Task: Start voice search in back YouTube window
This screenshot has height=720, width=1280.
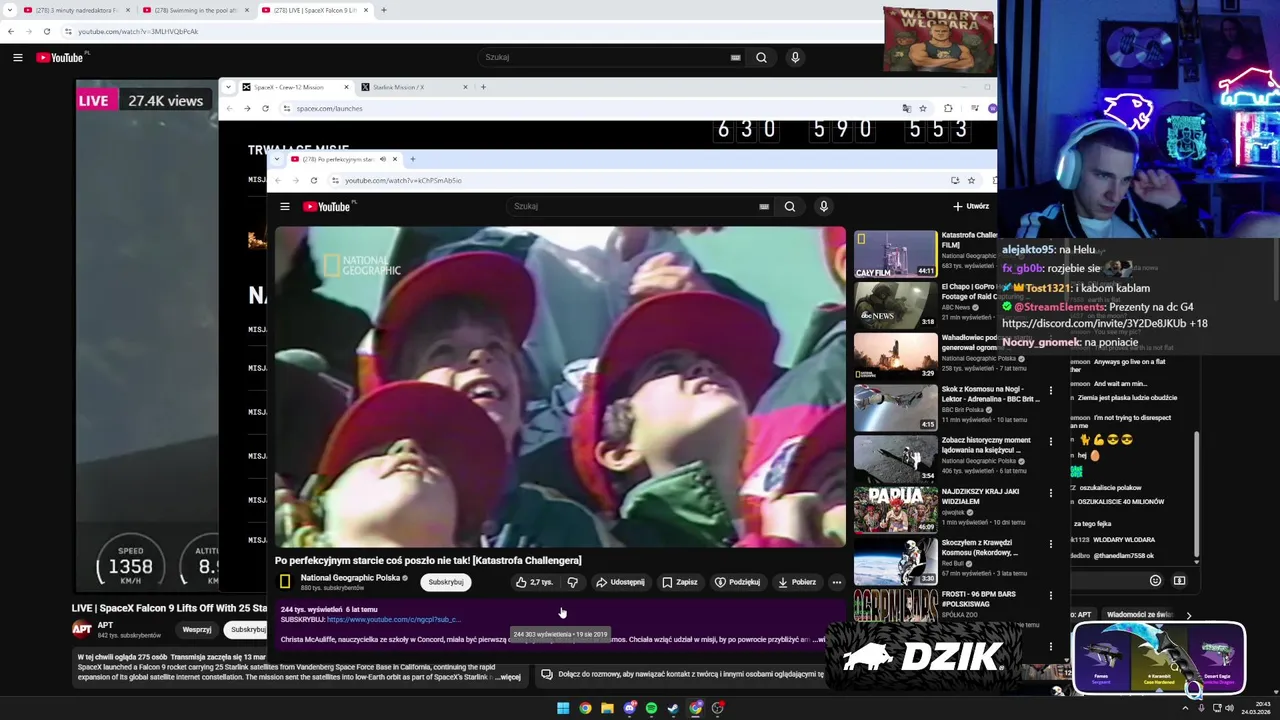Action: tap(795, 57)
